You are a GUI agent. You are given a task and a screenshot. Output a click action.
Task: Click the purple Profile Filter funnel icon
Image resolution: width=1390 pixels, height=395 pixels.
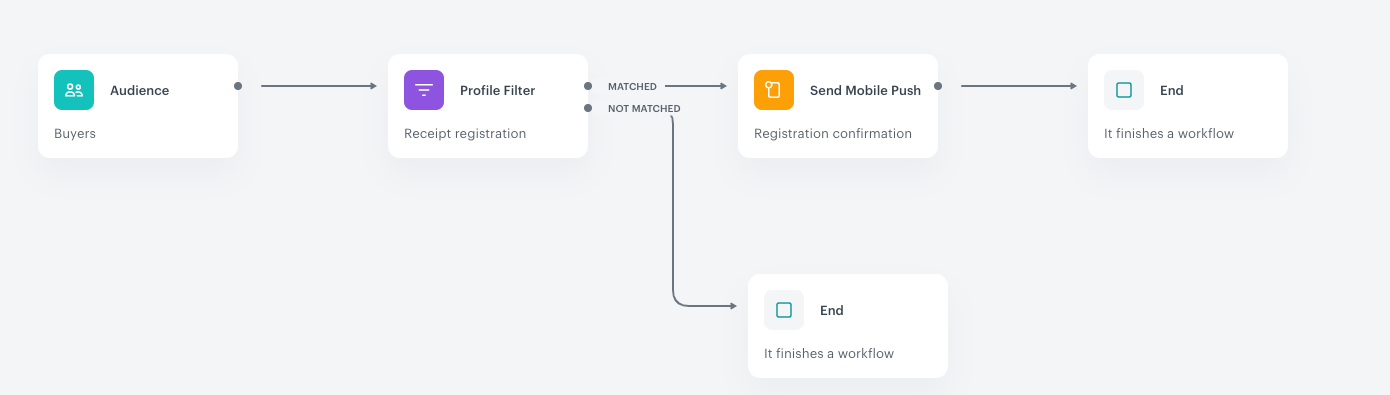(424, 90)
